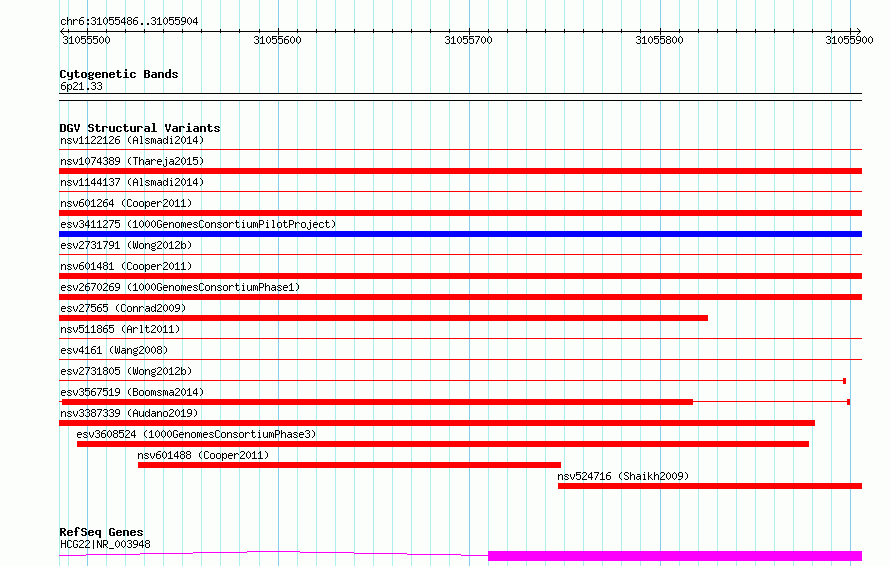Select the 6p21.33 band label

tap(81, 86)
